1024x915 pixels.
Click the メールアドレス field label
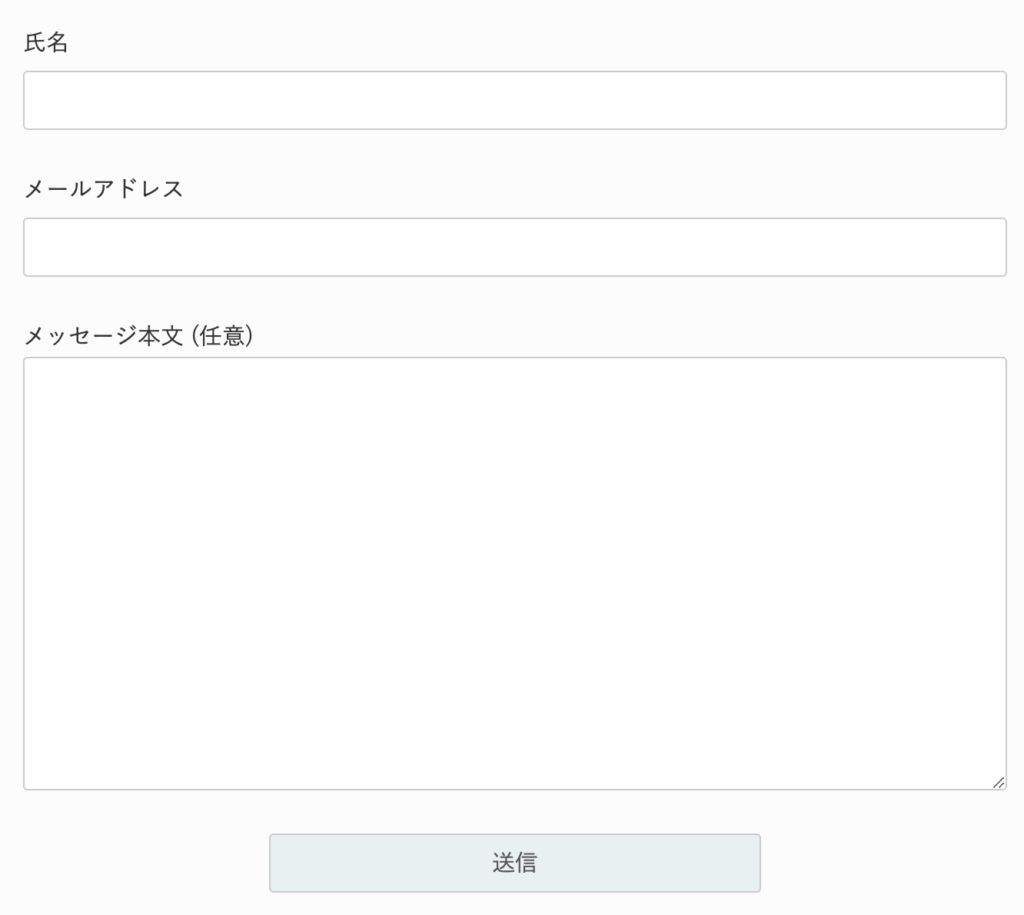tap(103, 189)
